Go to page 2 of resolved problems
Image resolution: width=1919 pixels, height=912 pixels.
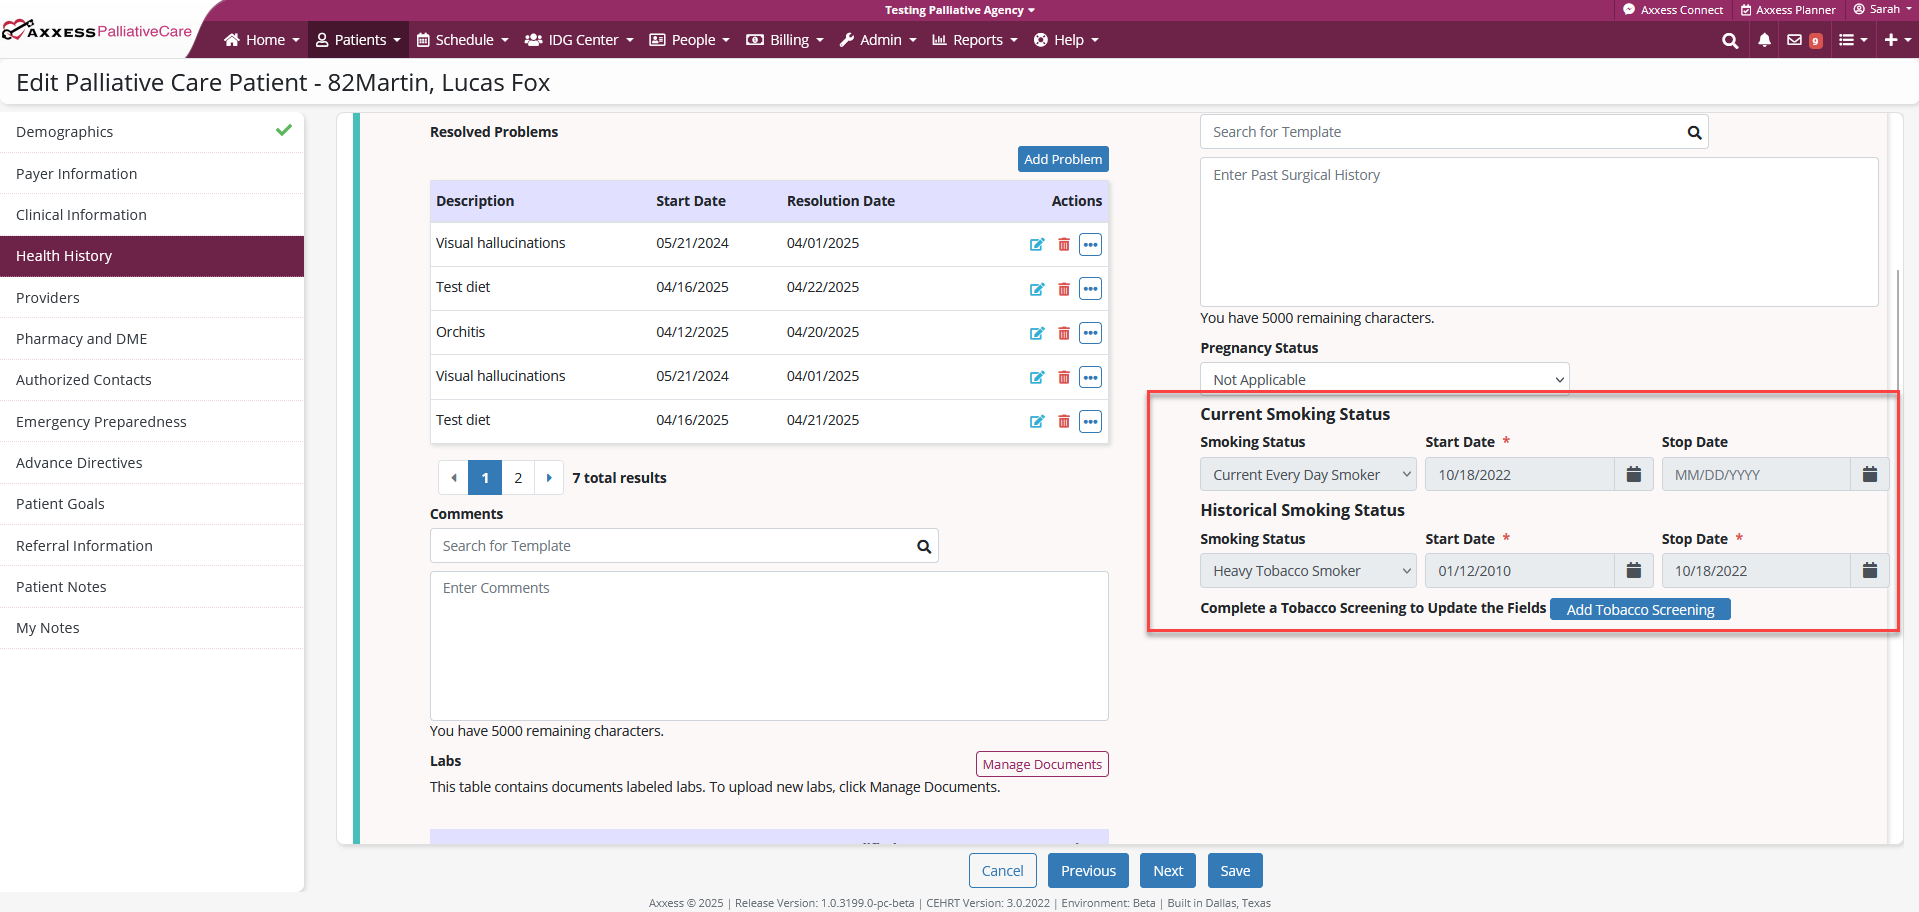(518, 478)
